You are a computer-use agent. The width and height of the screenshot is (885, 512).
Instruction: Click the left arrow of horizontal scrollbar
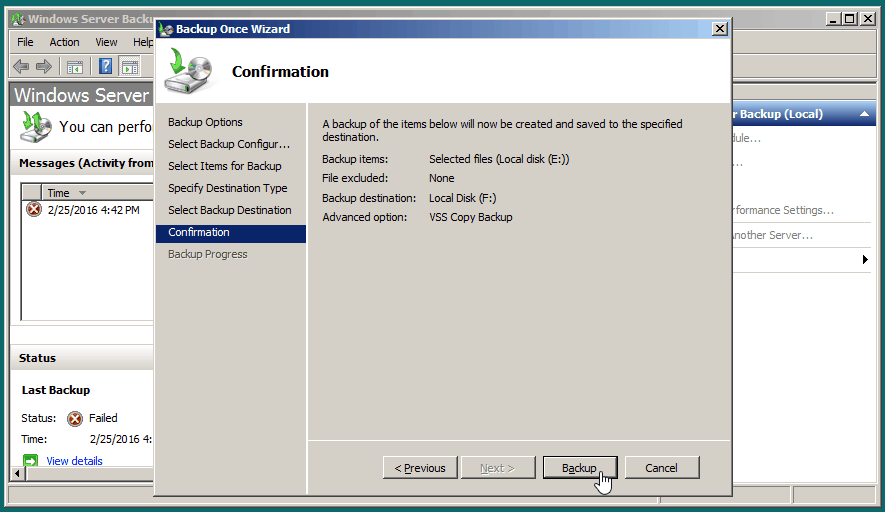[17, 474]
